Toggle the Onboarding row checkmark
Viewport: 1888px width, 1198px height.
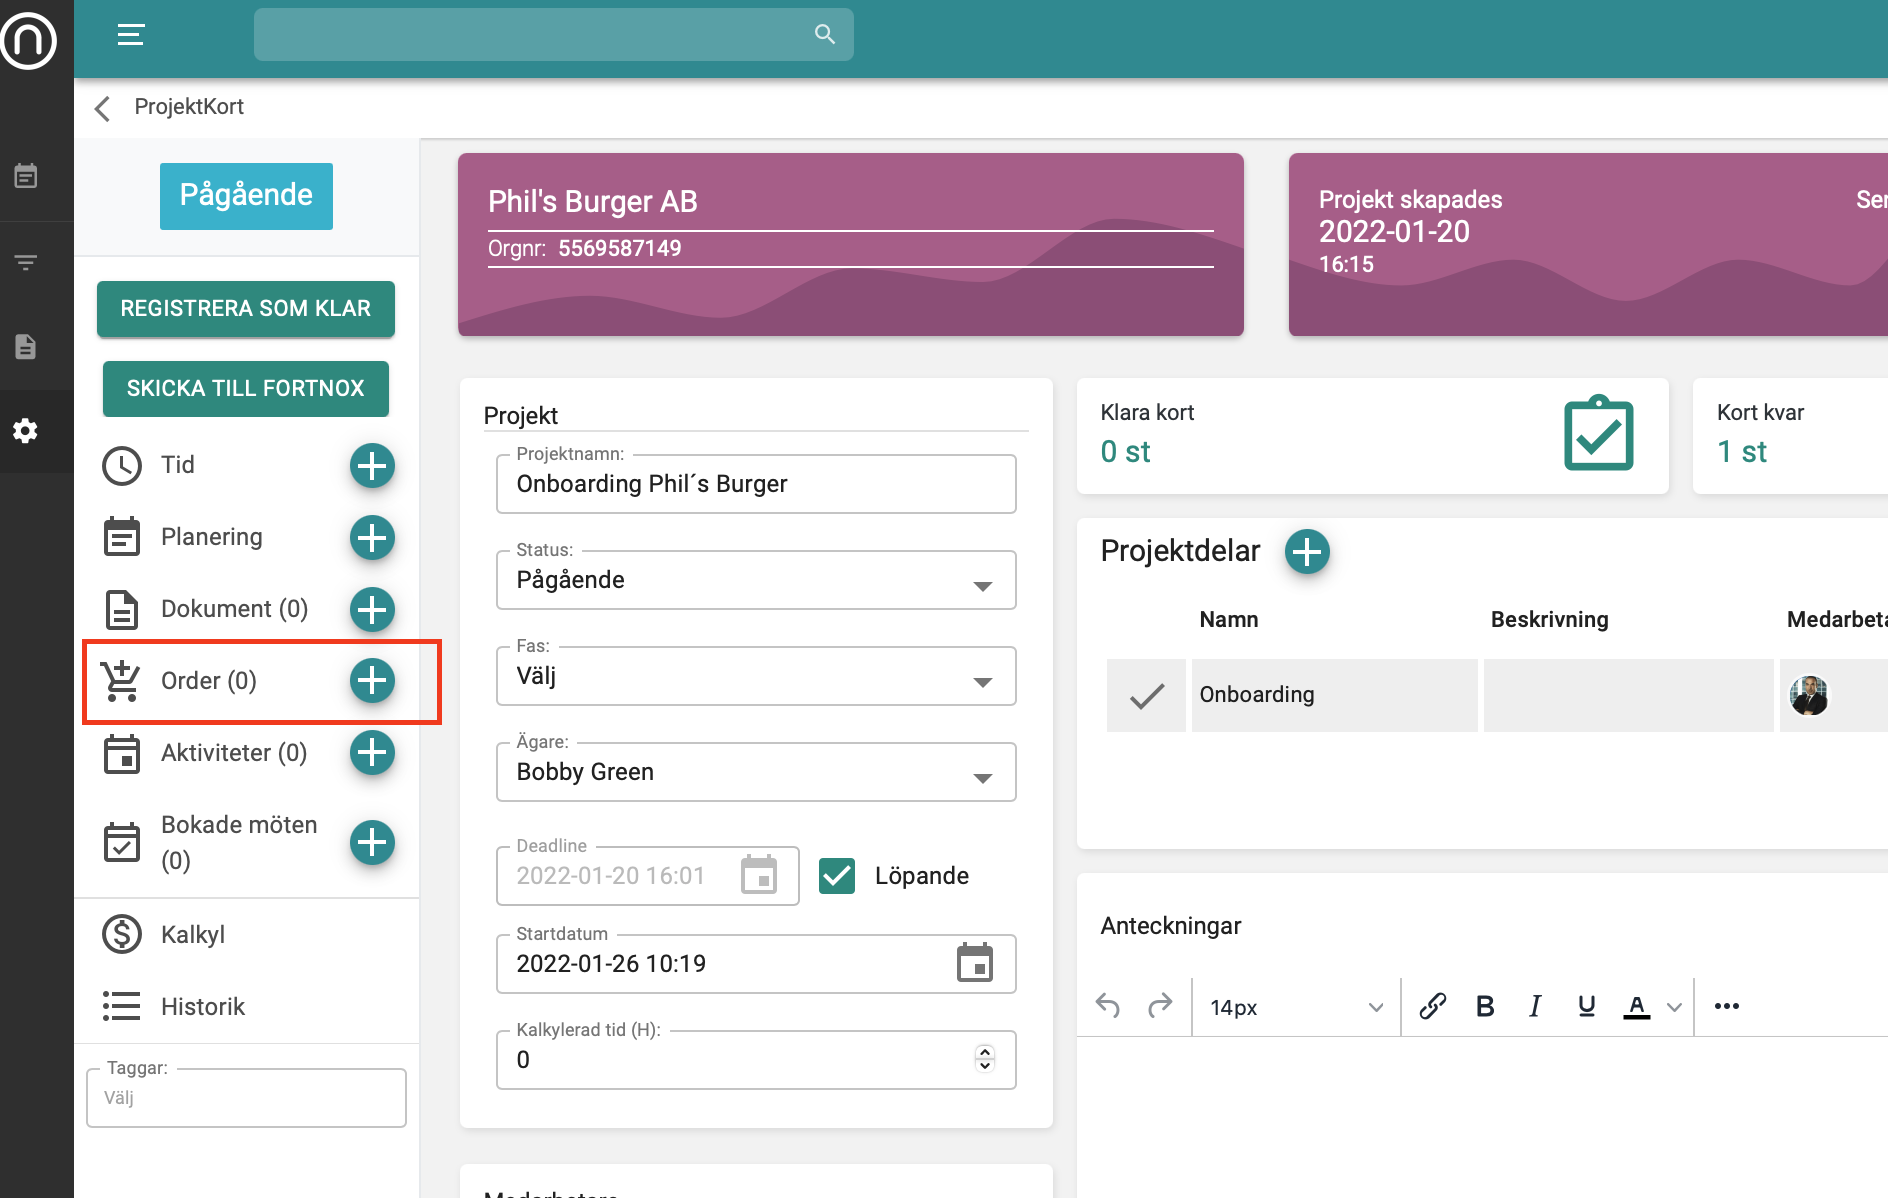[x=1146, y=696]
